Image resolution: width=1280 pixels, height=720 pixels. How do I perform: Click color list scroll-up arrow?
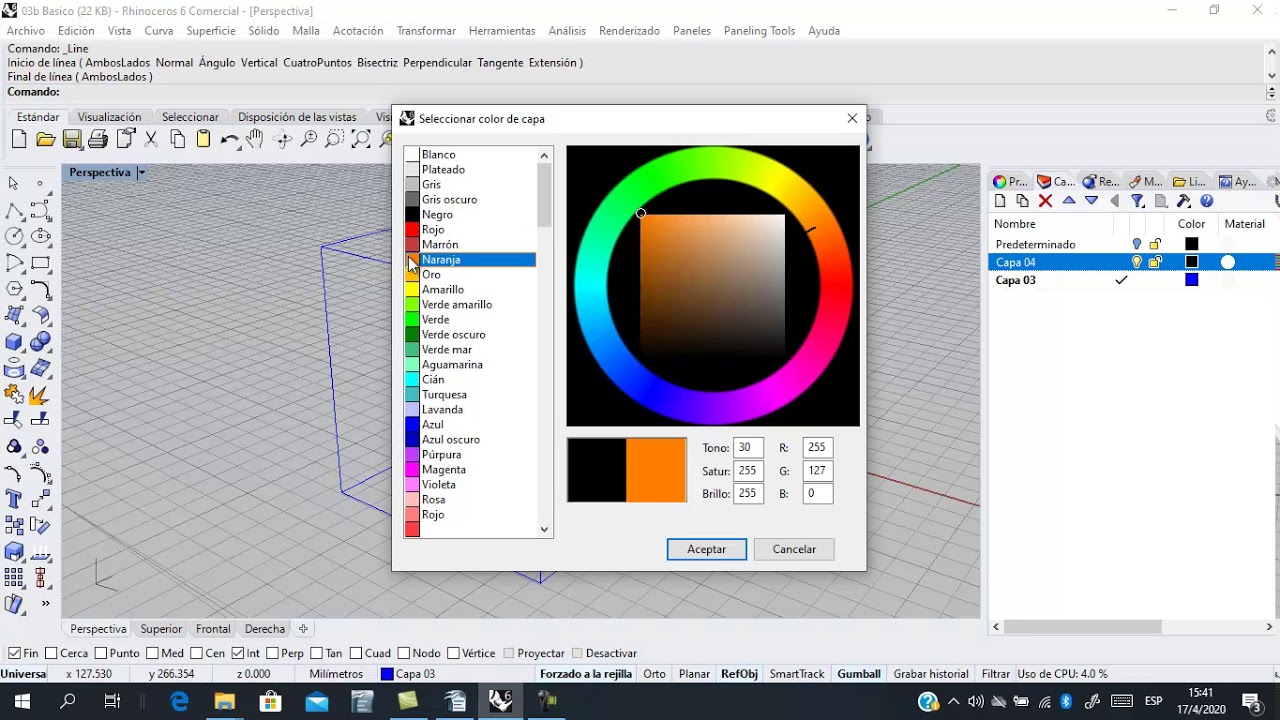[x=545, y=155]
